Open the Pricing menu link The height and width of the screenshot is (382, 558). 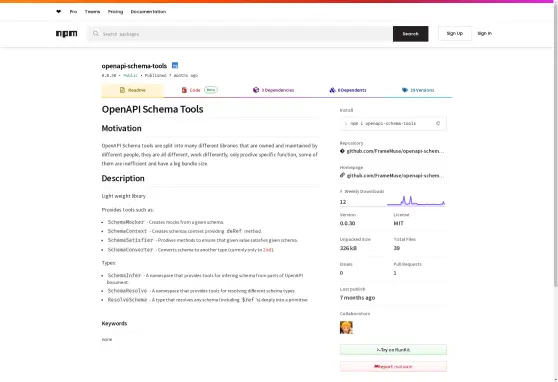(115, 12)
